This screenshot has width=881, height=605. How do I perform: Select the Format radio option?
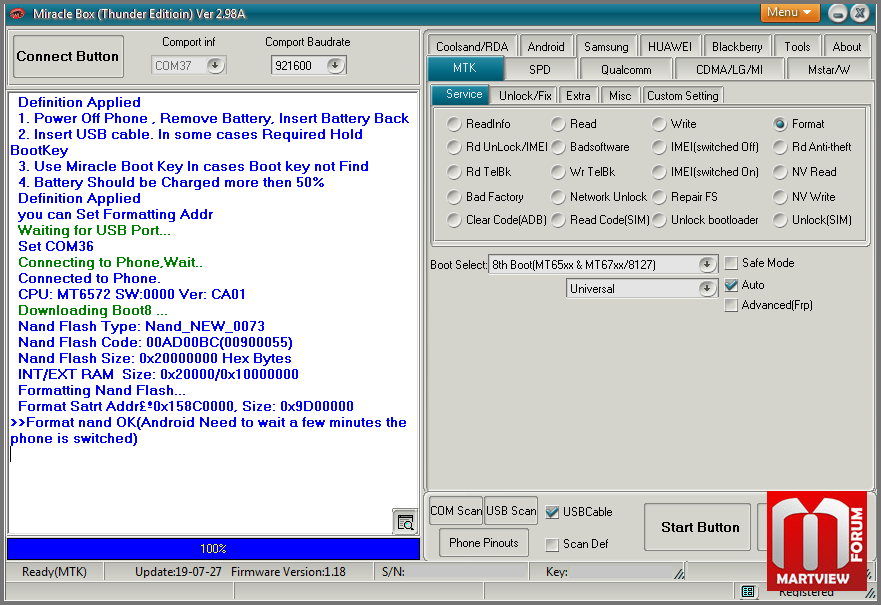(780, 124)
